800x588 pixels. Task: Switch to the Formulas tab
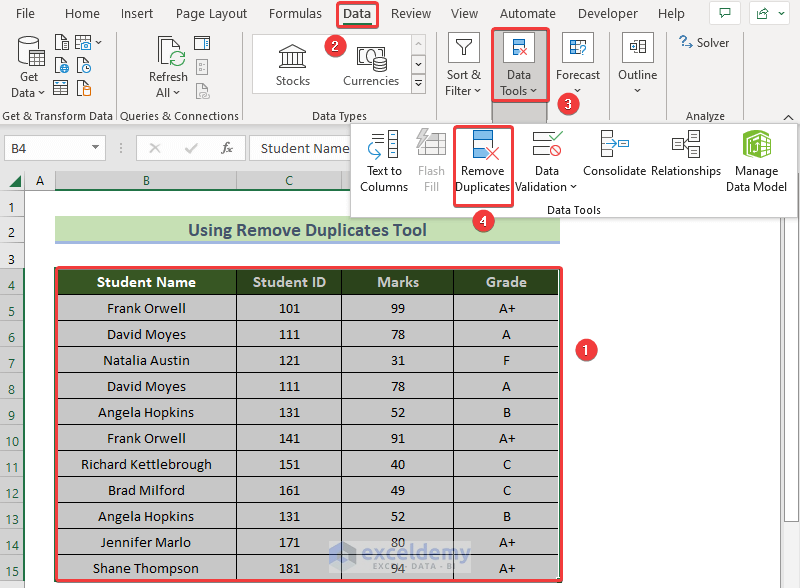point(294,14)
